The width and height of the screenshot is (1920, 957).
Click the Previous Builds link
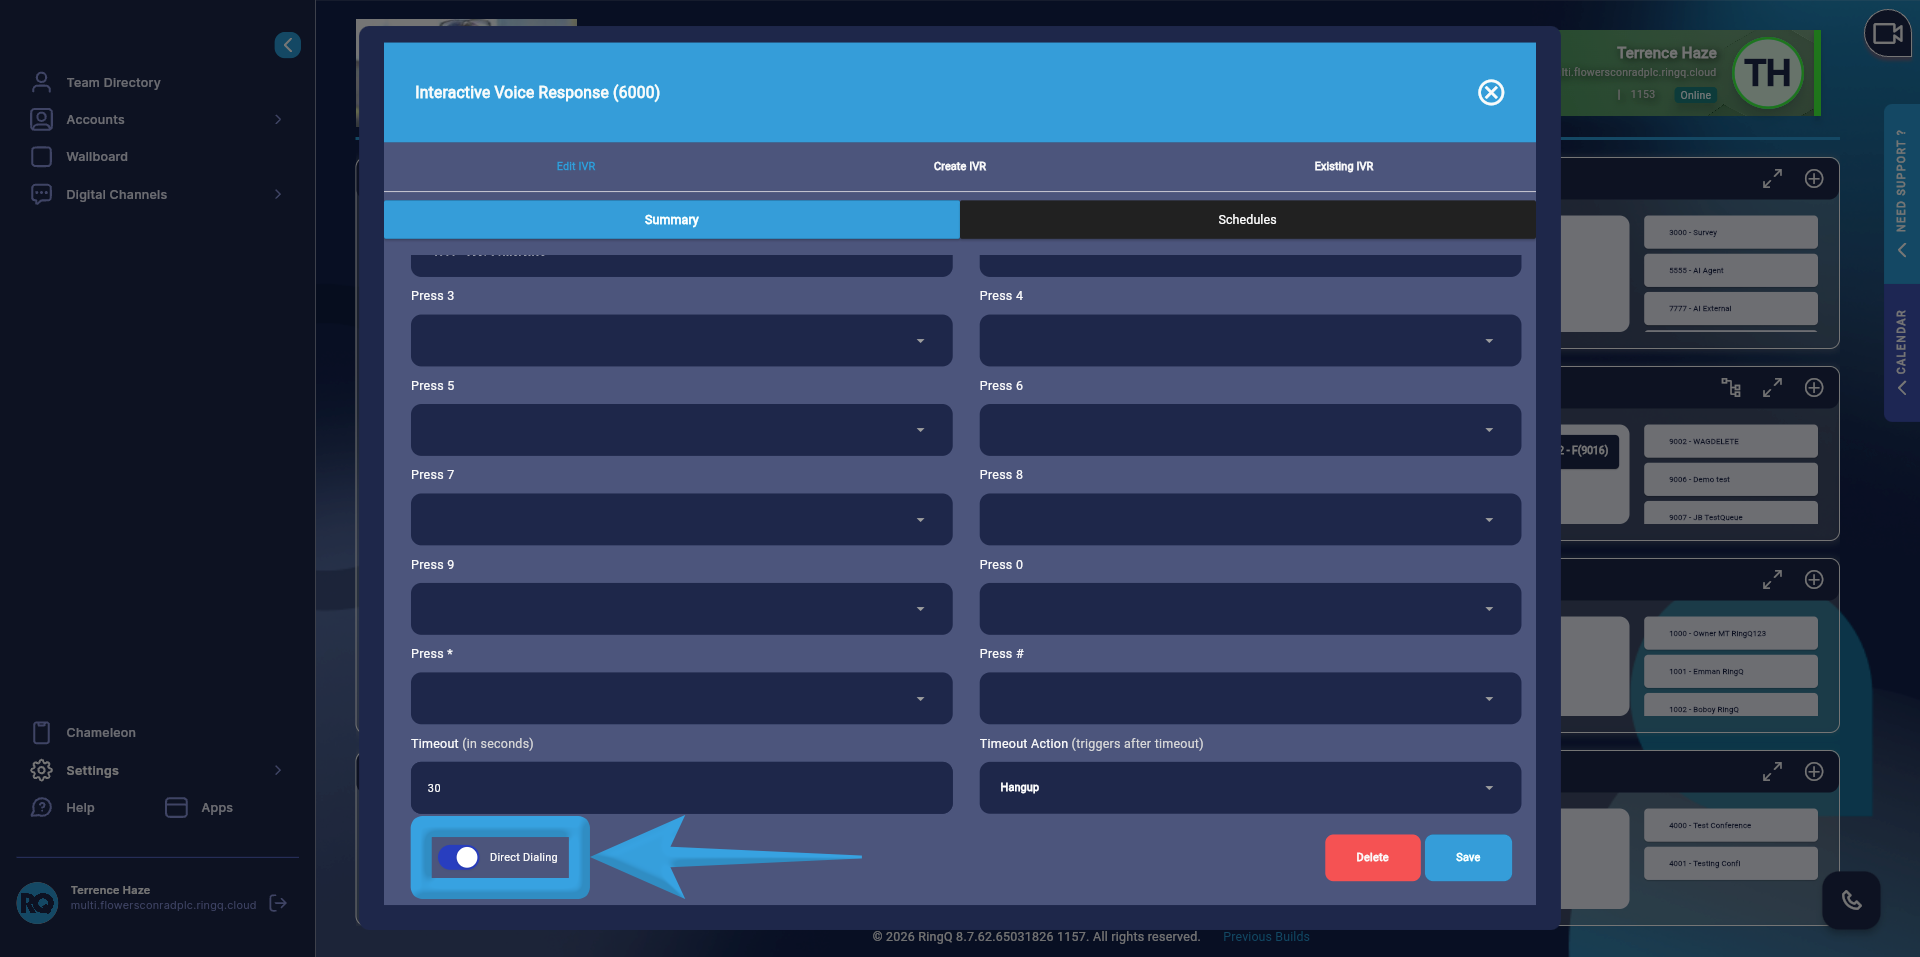(x=1266, y=936)
